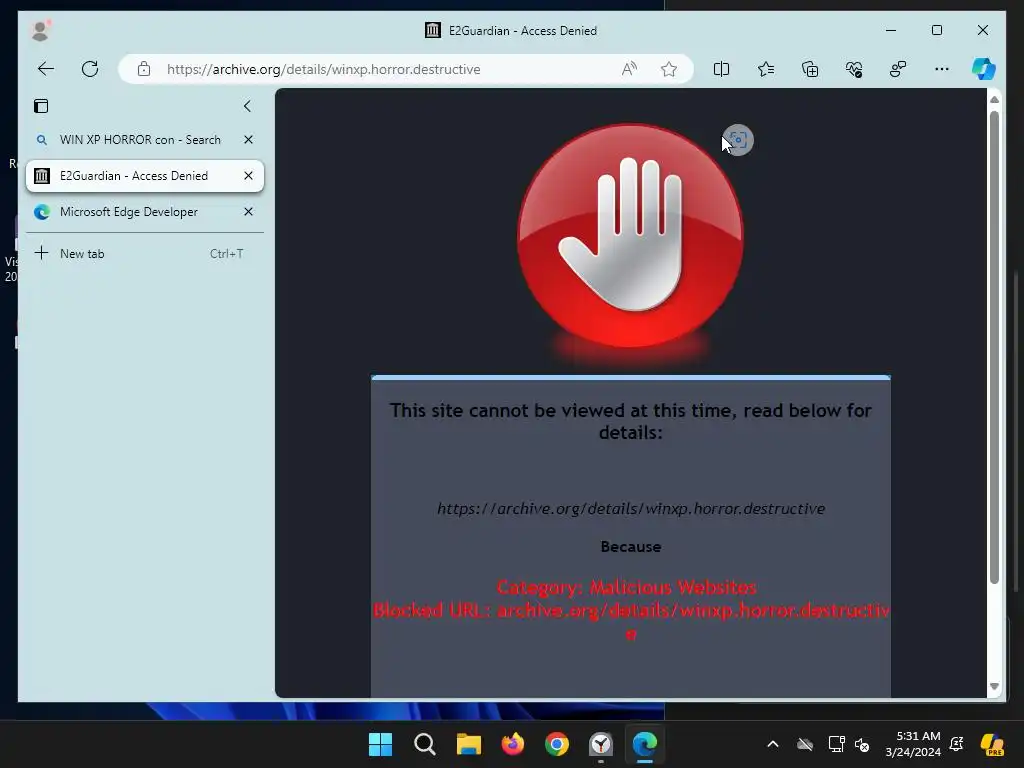Click the red stop hand image
1024x768 pixels.
(x=630, y=236)
